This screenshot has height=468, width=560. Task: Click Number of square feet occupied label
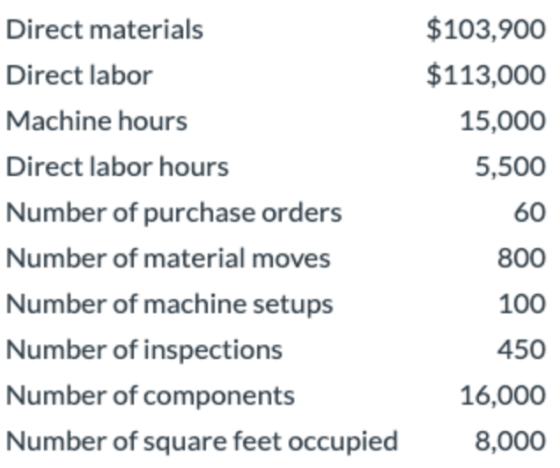point(202,442)
